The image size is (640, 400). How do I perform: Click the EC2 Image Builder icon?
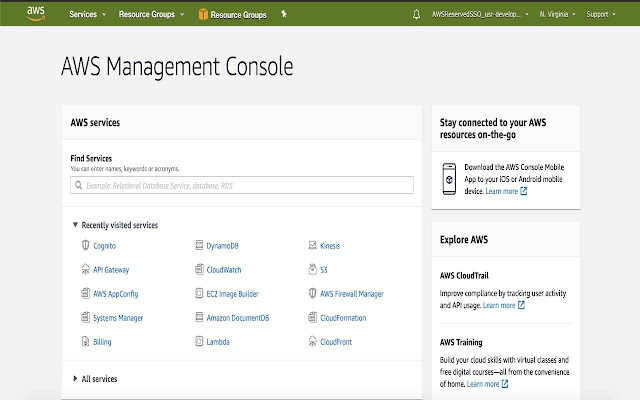pyautogui.click(x=199, y=293)
